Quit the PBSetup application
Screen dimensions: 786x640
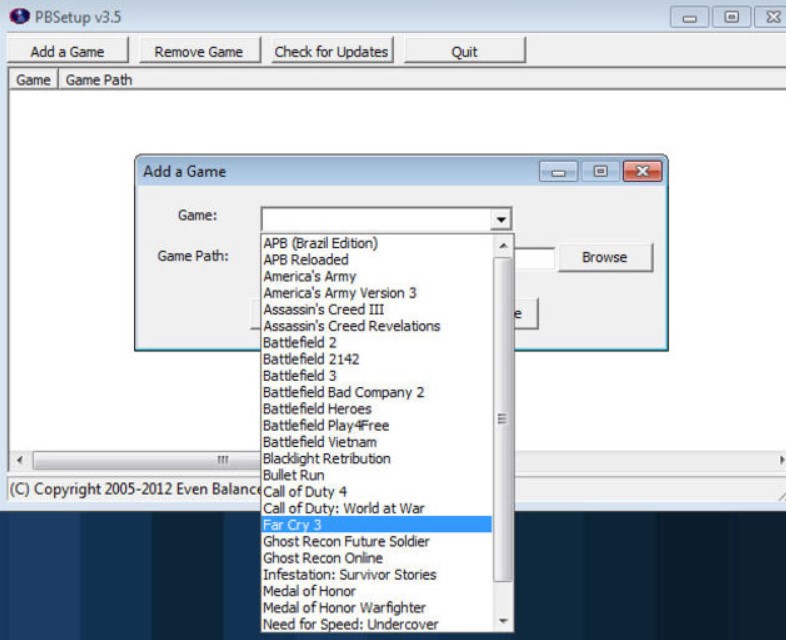[x=465, y=51]
